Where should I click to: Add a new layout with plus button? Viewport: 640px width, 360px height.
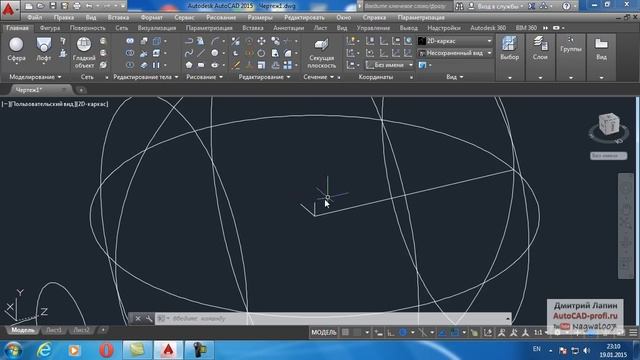103,330
